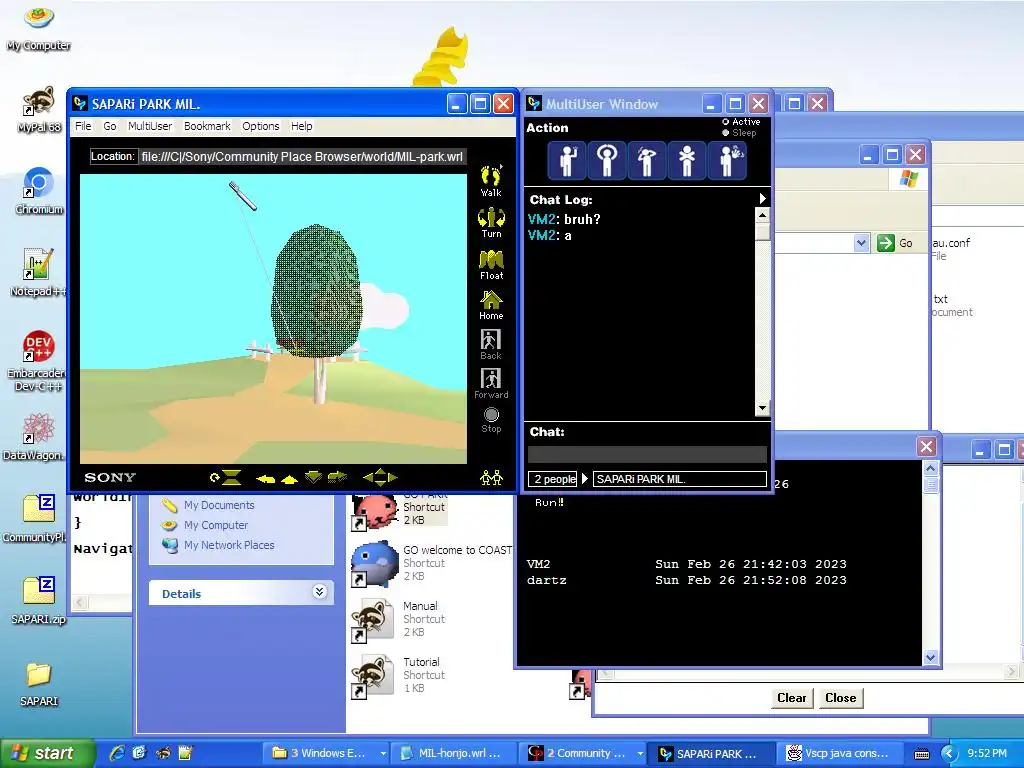
Task: Click the four-way directional pad control
Action: coord(380,477)
